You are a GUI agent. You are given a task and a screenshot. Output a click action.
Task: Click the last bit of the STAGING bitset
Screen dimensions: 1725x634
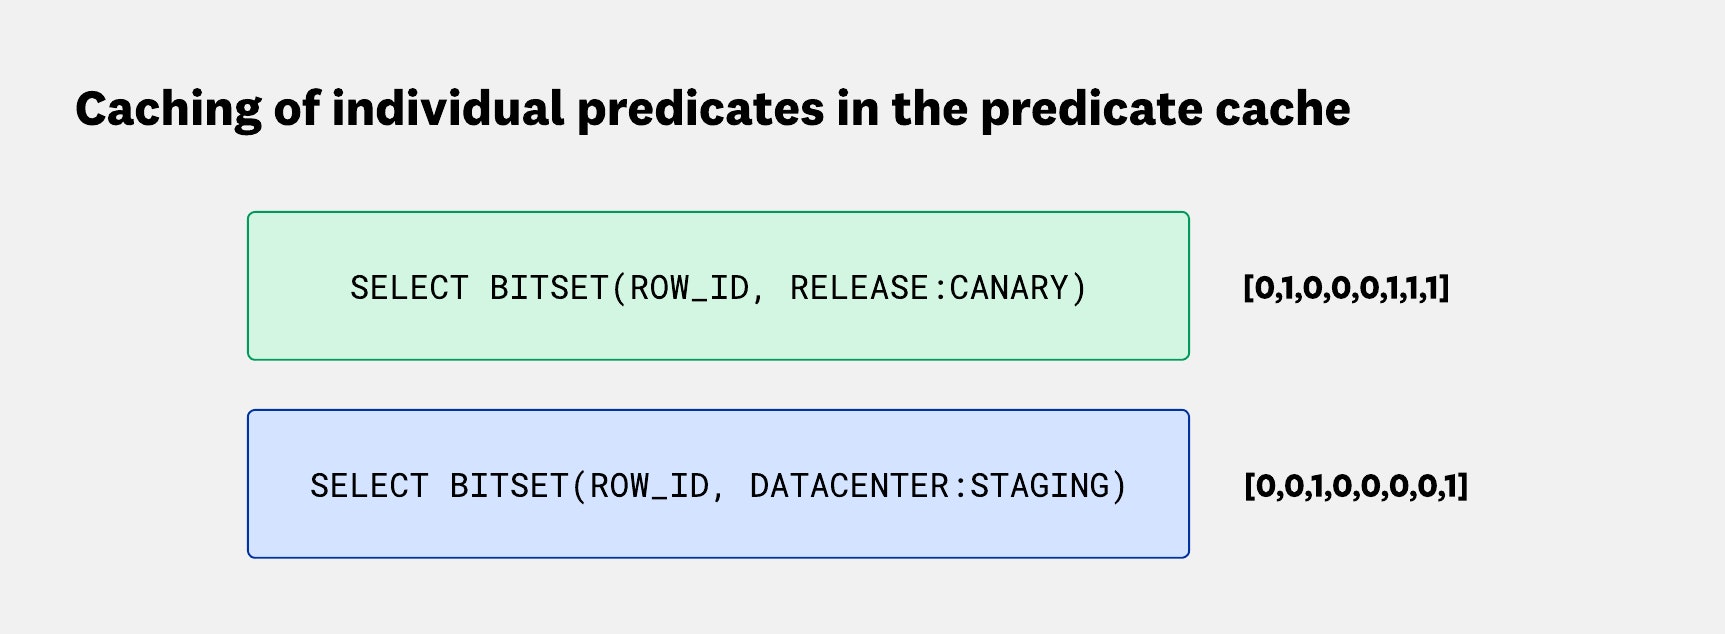(x=1455, y=486)
